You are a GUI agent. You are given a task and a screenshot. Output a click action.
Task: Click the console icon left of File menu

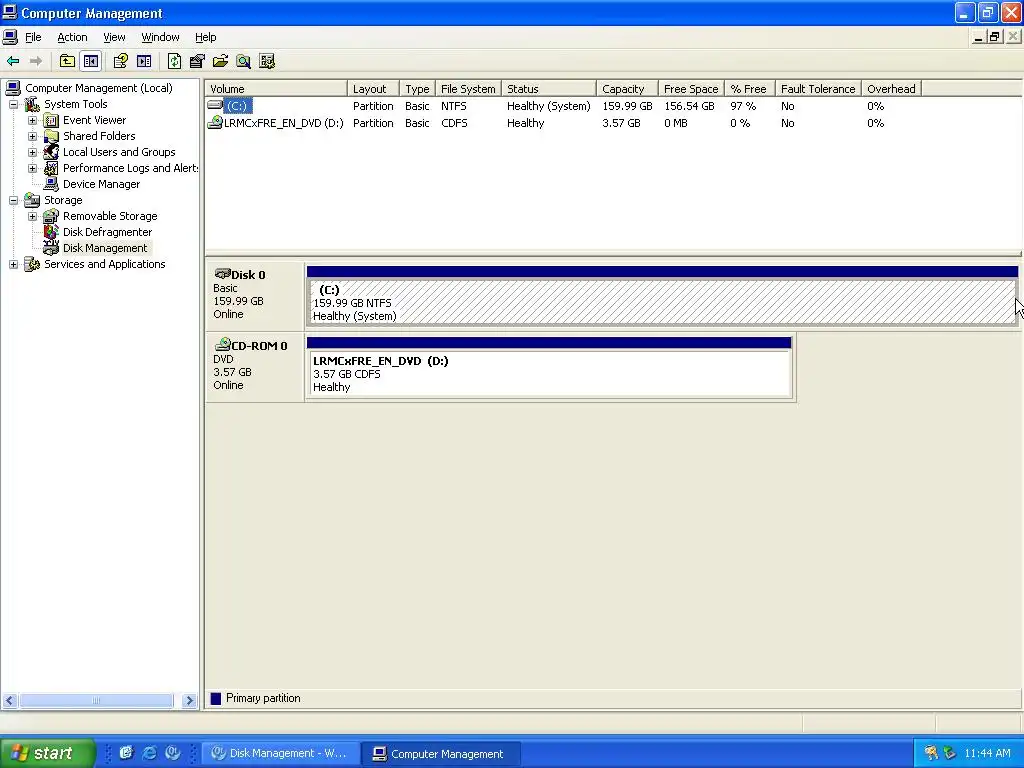pos(10,37)
